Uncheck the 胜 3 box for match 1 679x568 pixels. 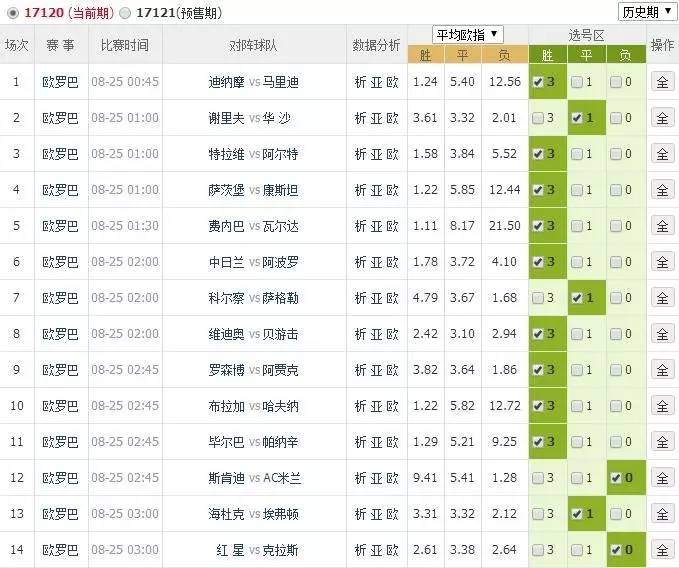tap(538, 82)
